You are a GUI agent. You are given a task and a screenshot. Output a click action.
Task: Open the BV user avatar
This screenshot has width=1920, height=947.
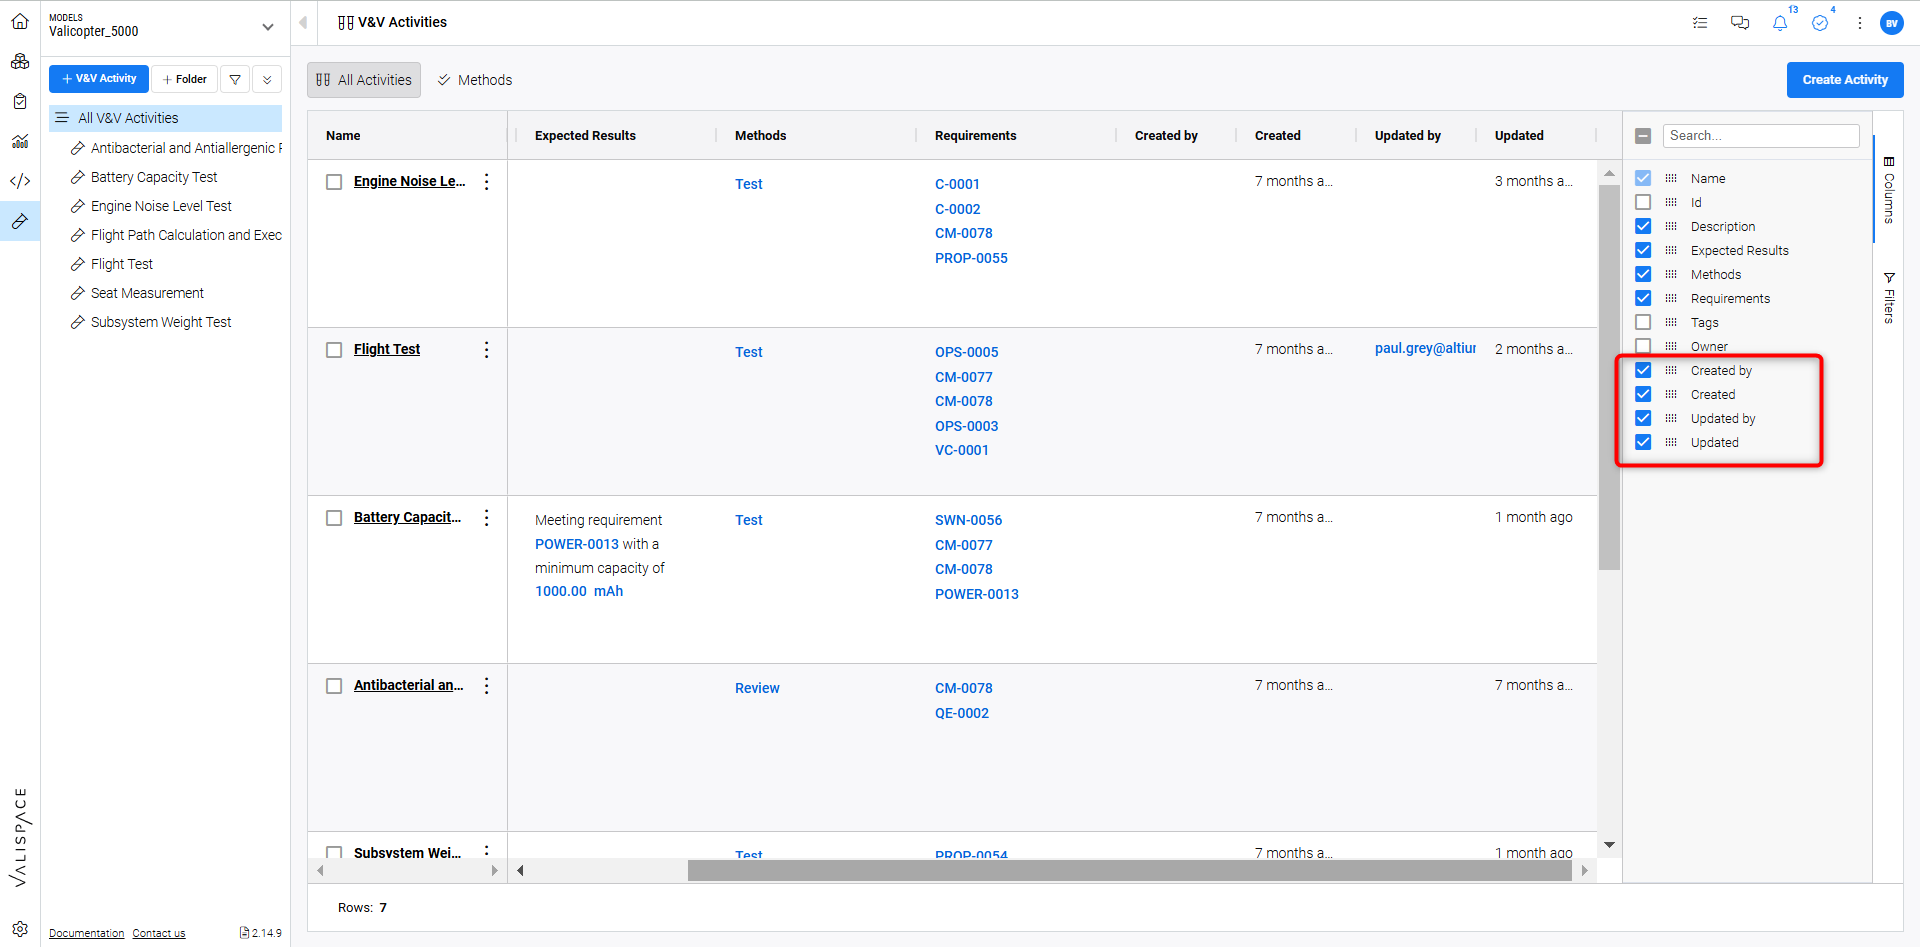[x=1891, y=23]
